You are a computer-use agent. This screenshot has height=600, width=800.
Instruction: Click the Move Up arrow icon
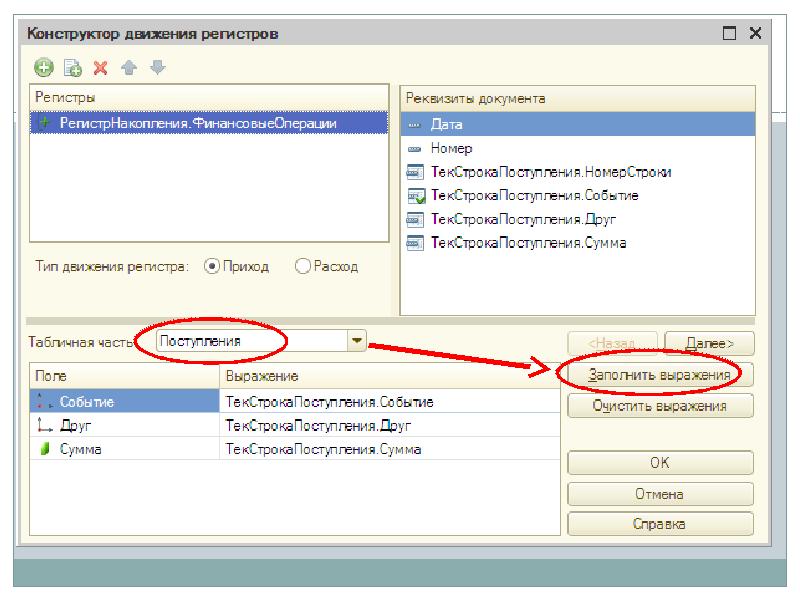(x=128, y=68)
